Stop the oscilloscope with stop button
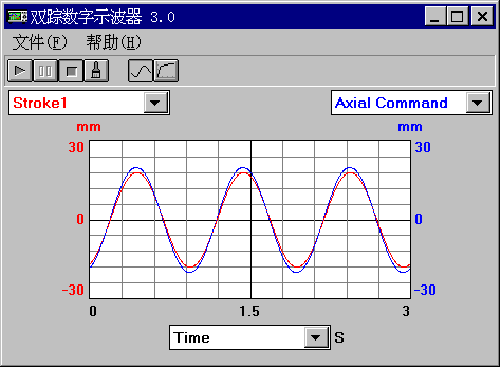The width and height of the screenshot is (500, 367). click(71, 71)
